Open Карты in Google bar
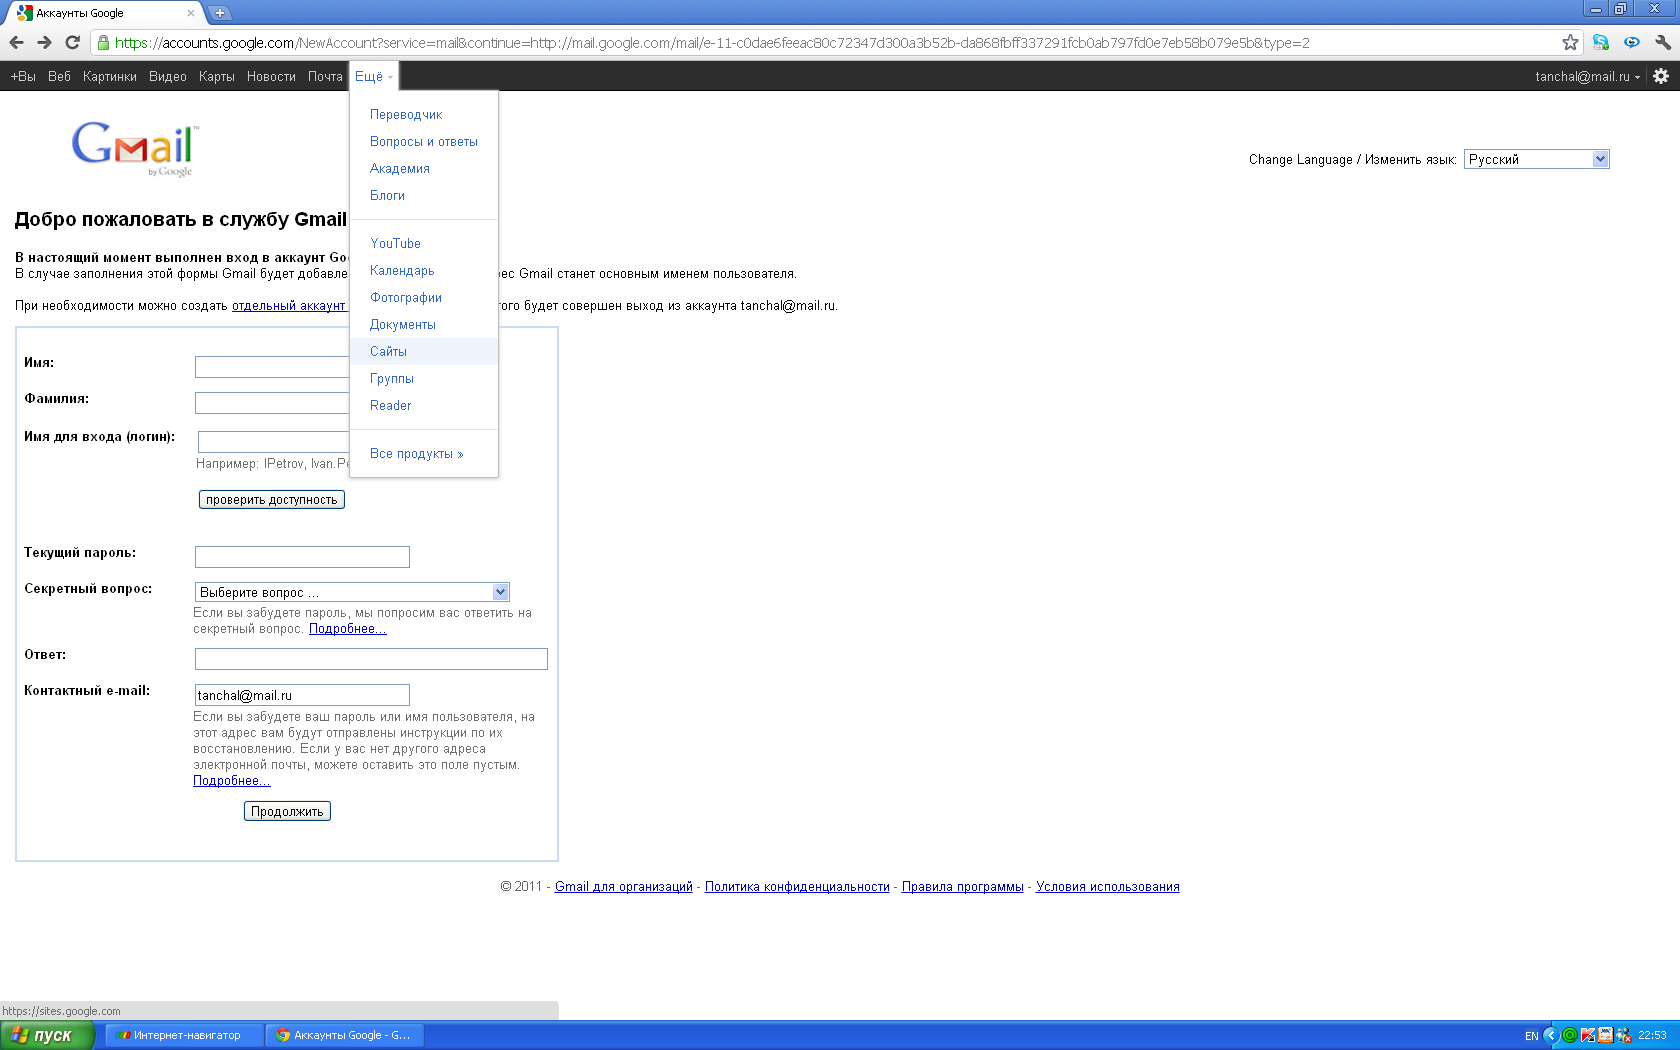This screenshot has width=1680, height=1050. (x=217, y=76)
